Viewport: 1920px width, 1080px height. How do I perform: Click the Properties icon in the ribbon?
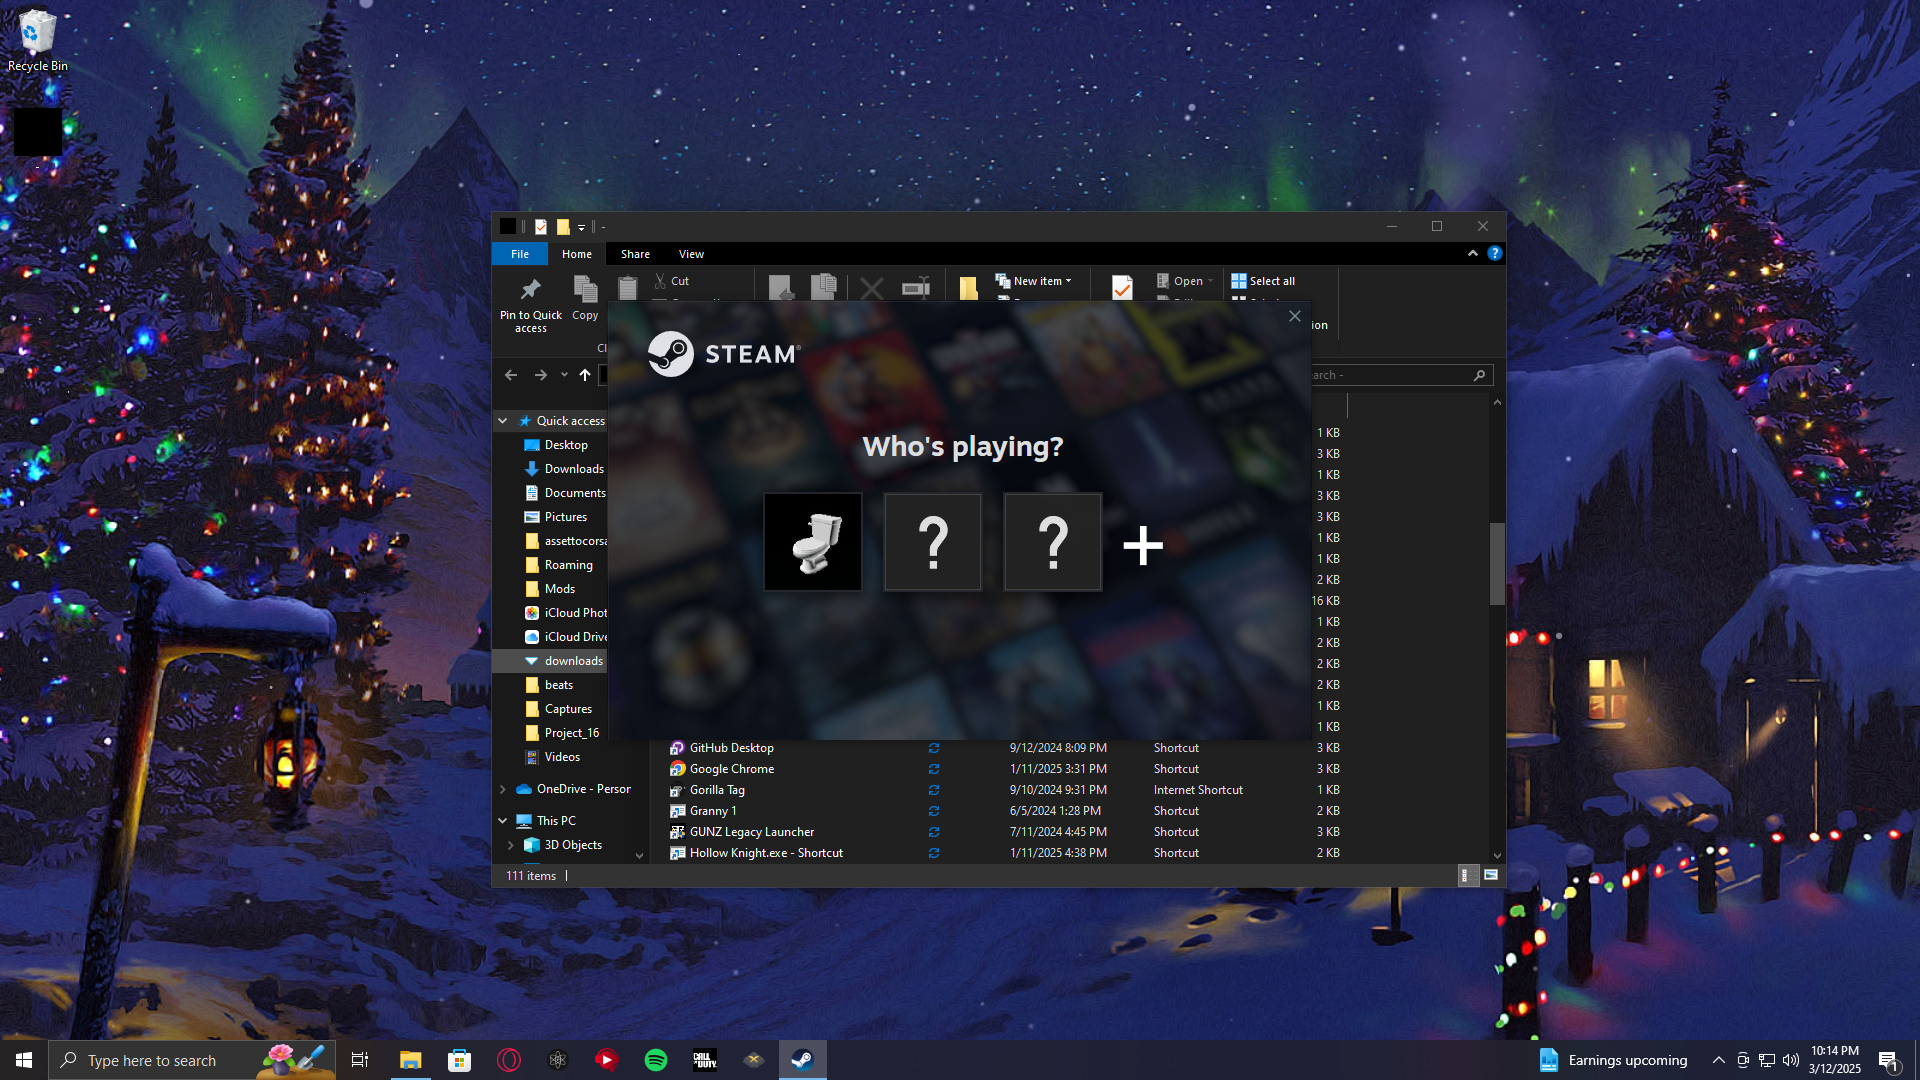tap(1122, 288)
